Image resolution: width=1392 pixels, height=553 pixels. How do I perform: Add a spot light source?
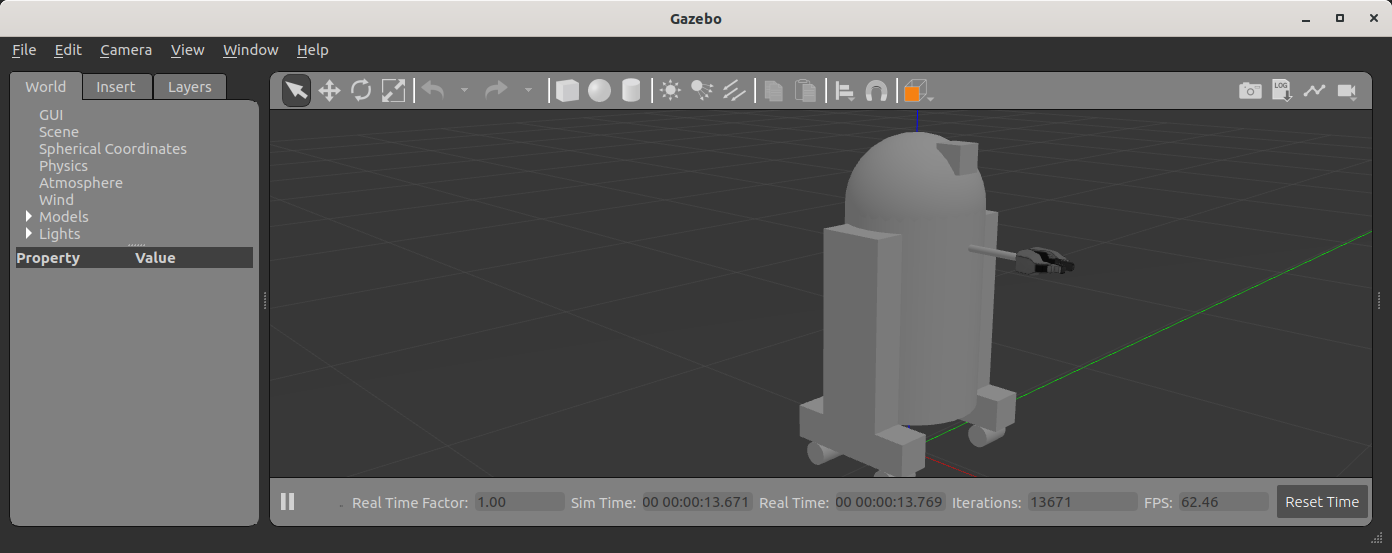[x=702, y=91]
